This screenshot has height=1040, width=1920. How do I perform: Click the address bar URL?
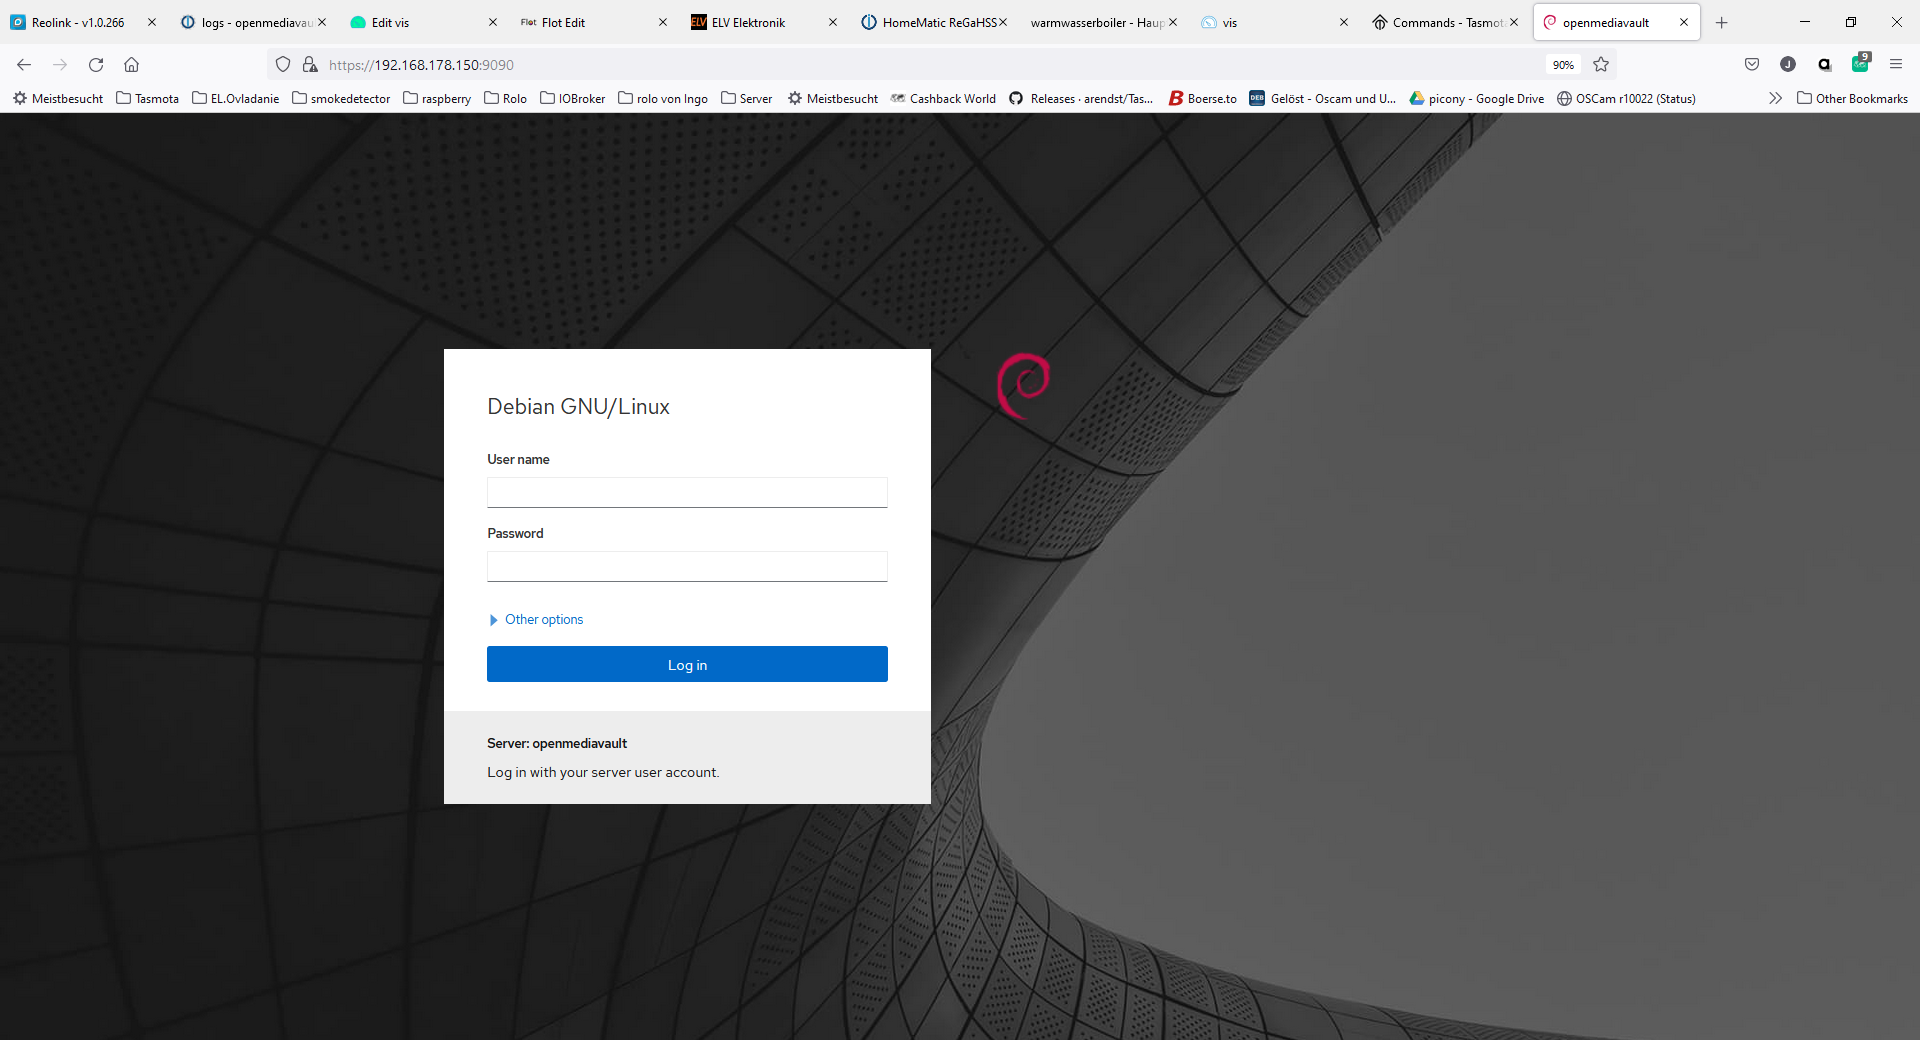pyautogui.click(x=421, y=65)
